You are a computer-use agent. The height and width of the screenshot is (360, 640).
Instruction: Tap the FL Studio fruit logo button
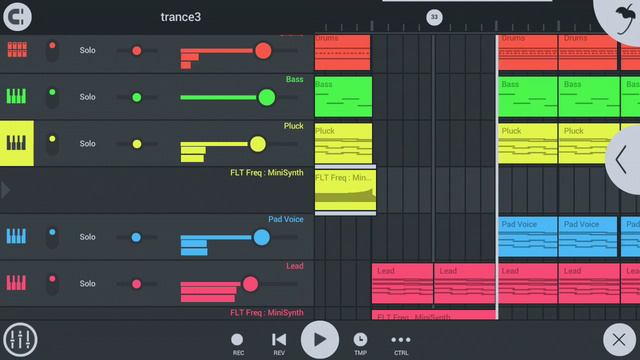[x=624, y=19]
